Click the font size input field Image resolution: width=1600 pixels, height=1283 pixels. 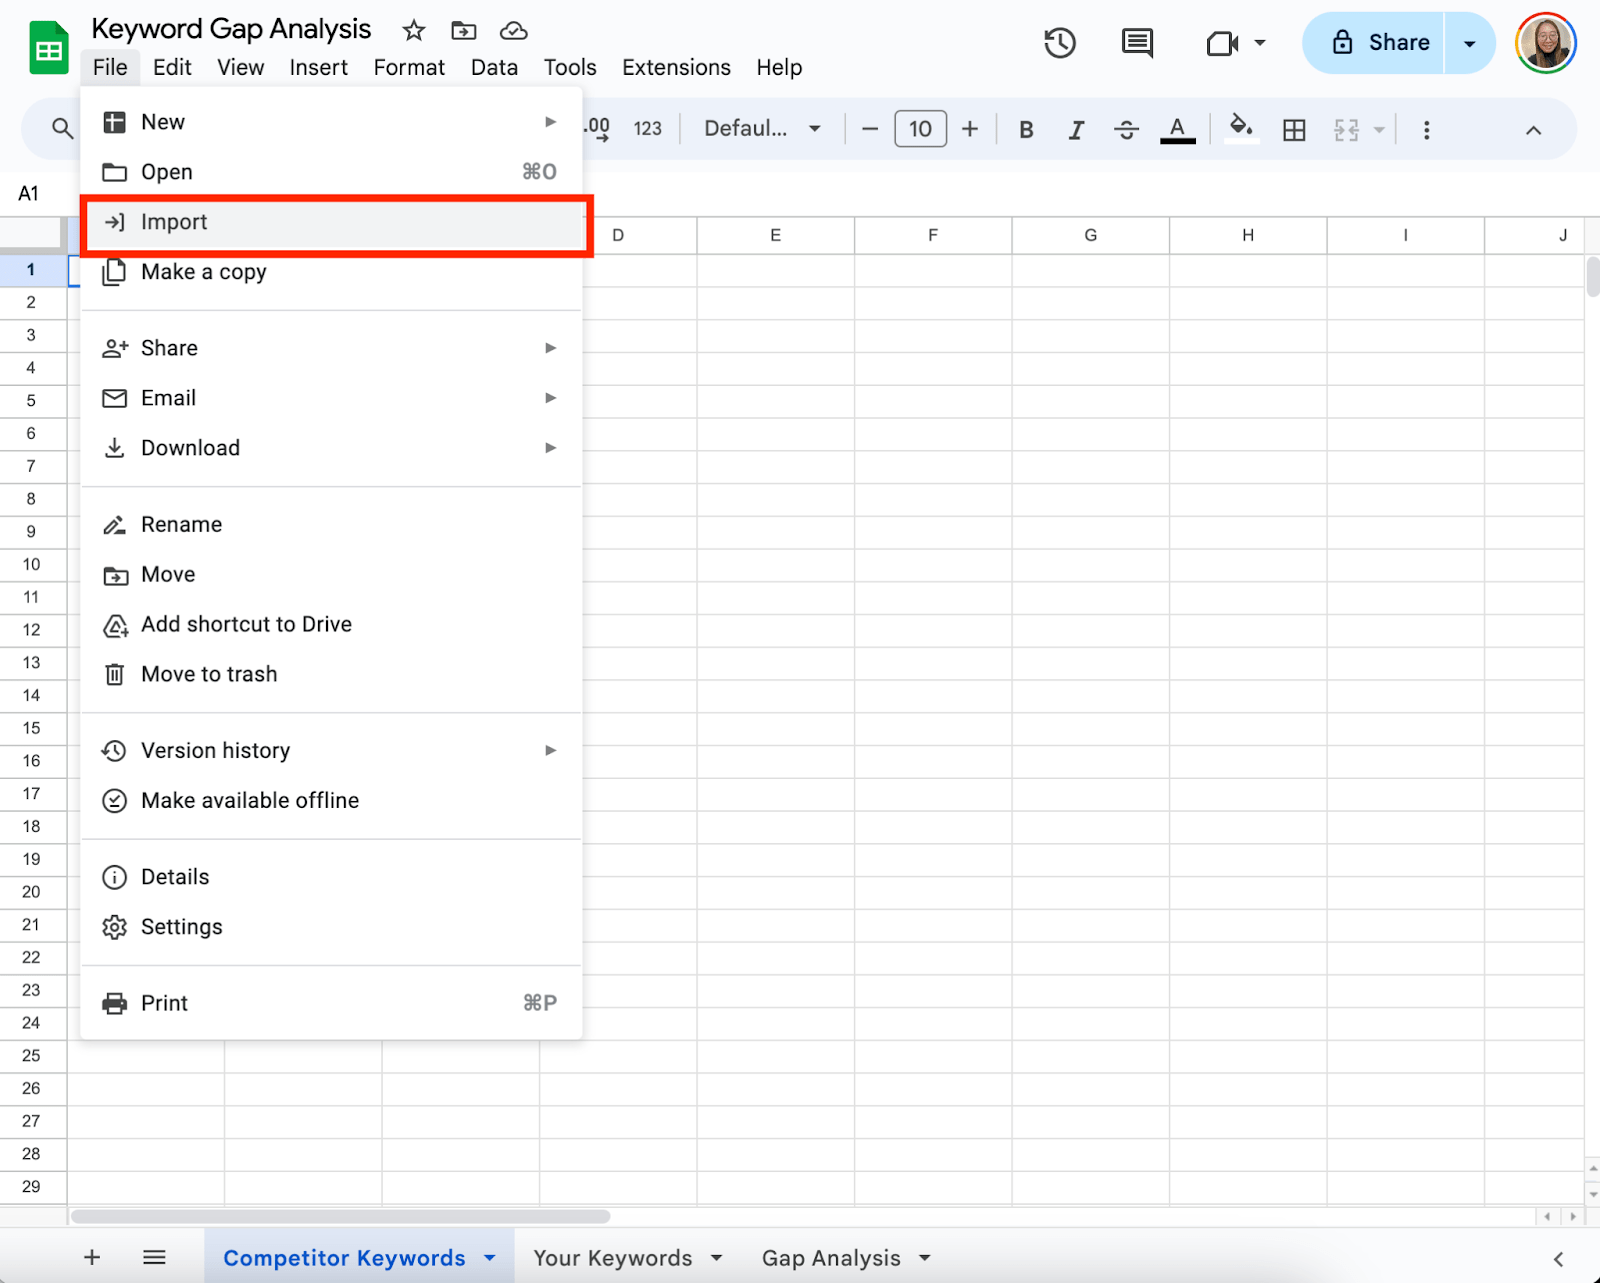[920, 129]
